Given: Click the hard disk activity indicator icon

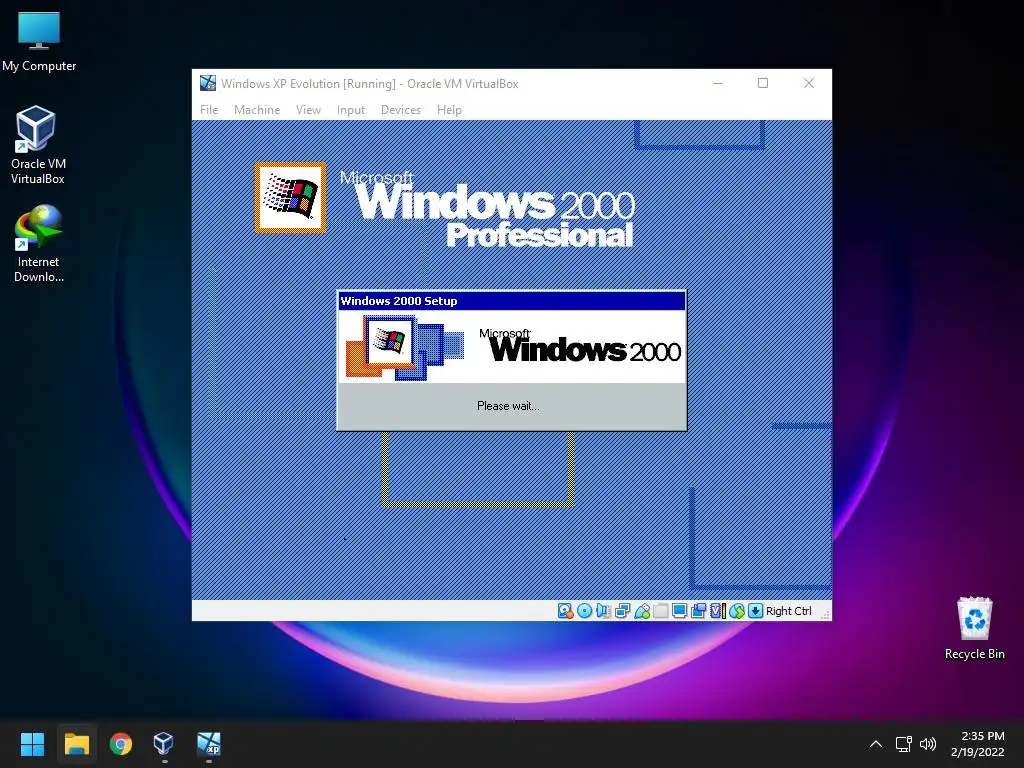Looking at the screenshot, I should coord(566,611).
